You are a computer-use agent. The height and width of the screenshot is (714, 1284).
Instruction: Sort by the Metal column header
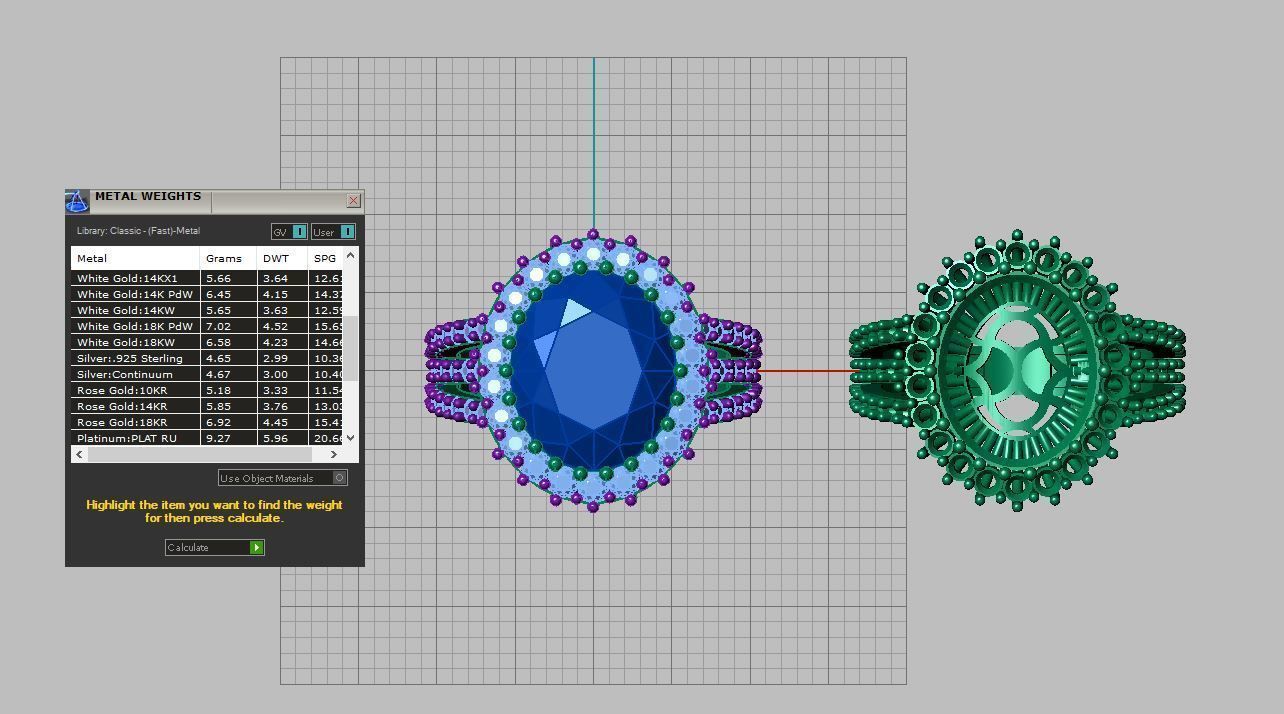(135, 258)
